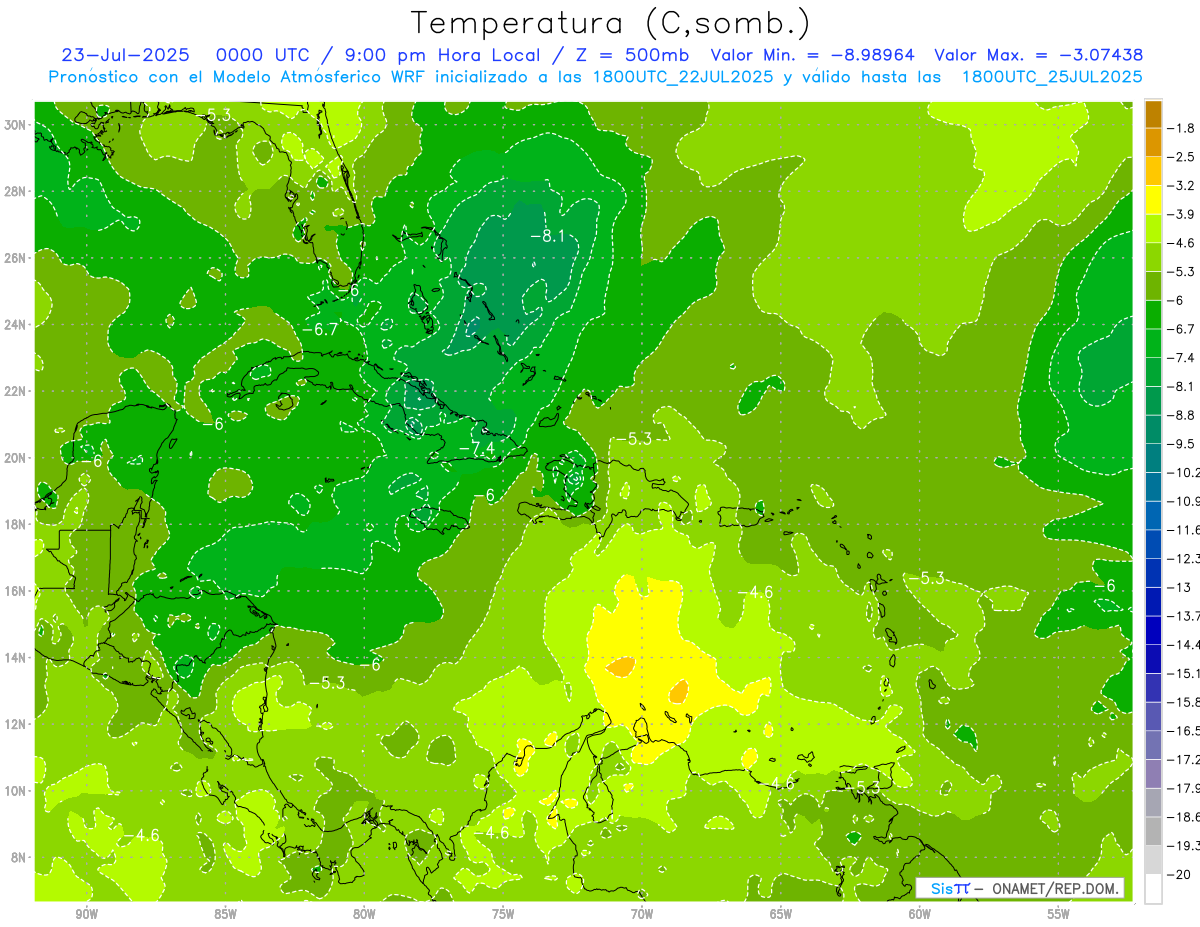Click the -3.9 value in the color legend

click(x=1182, y=214)
